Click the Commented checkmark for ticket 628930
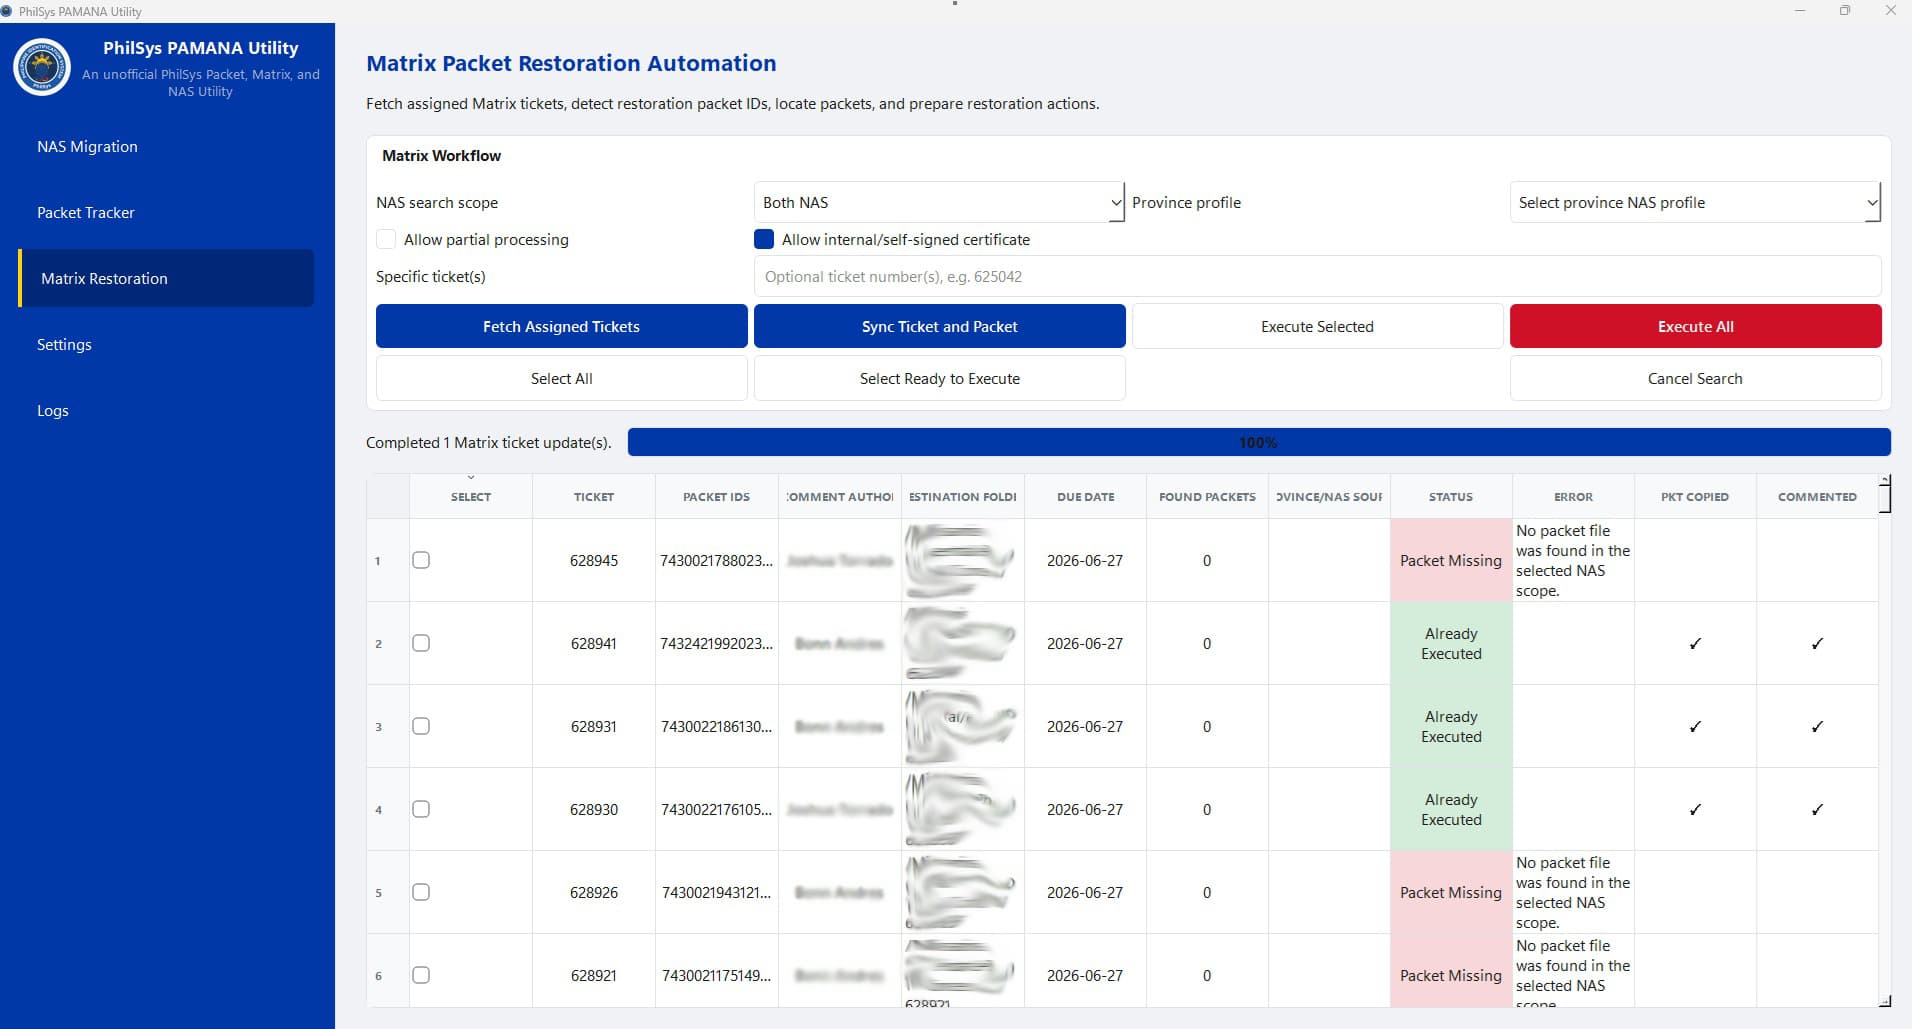This screenshot has height=1029, width=1912. [x=1817, y=810]
